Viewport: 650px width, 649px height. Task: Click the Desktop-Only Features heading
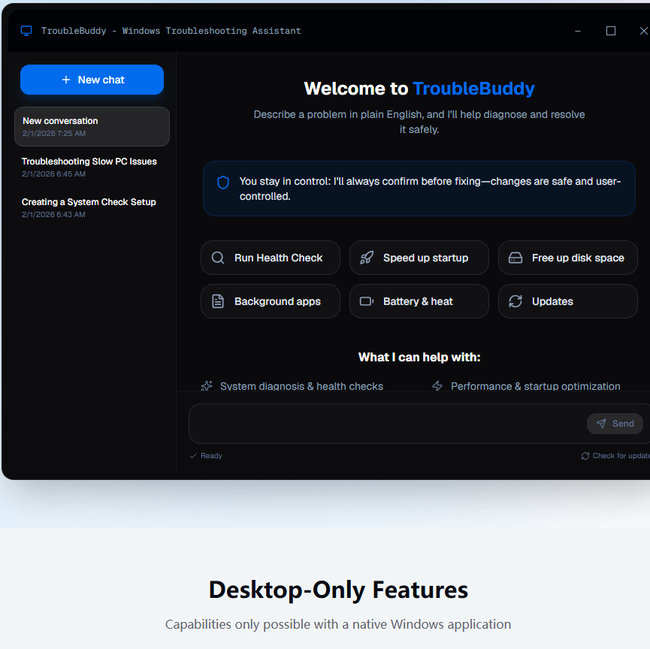338,590
